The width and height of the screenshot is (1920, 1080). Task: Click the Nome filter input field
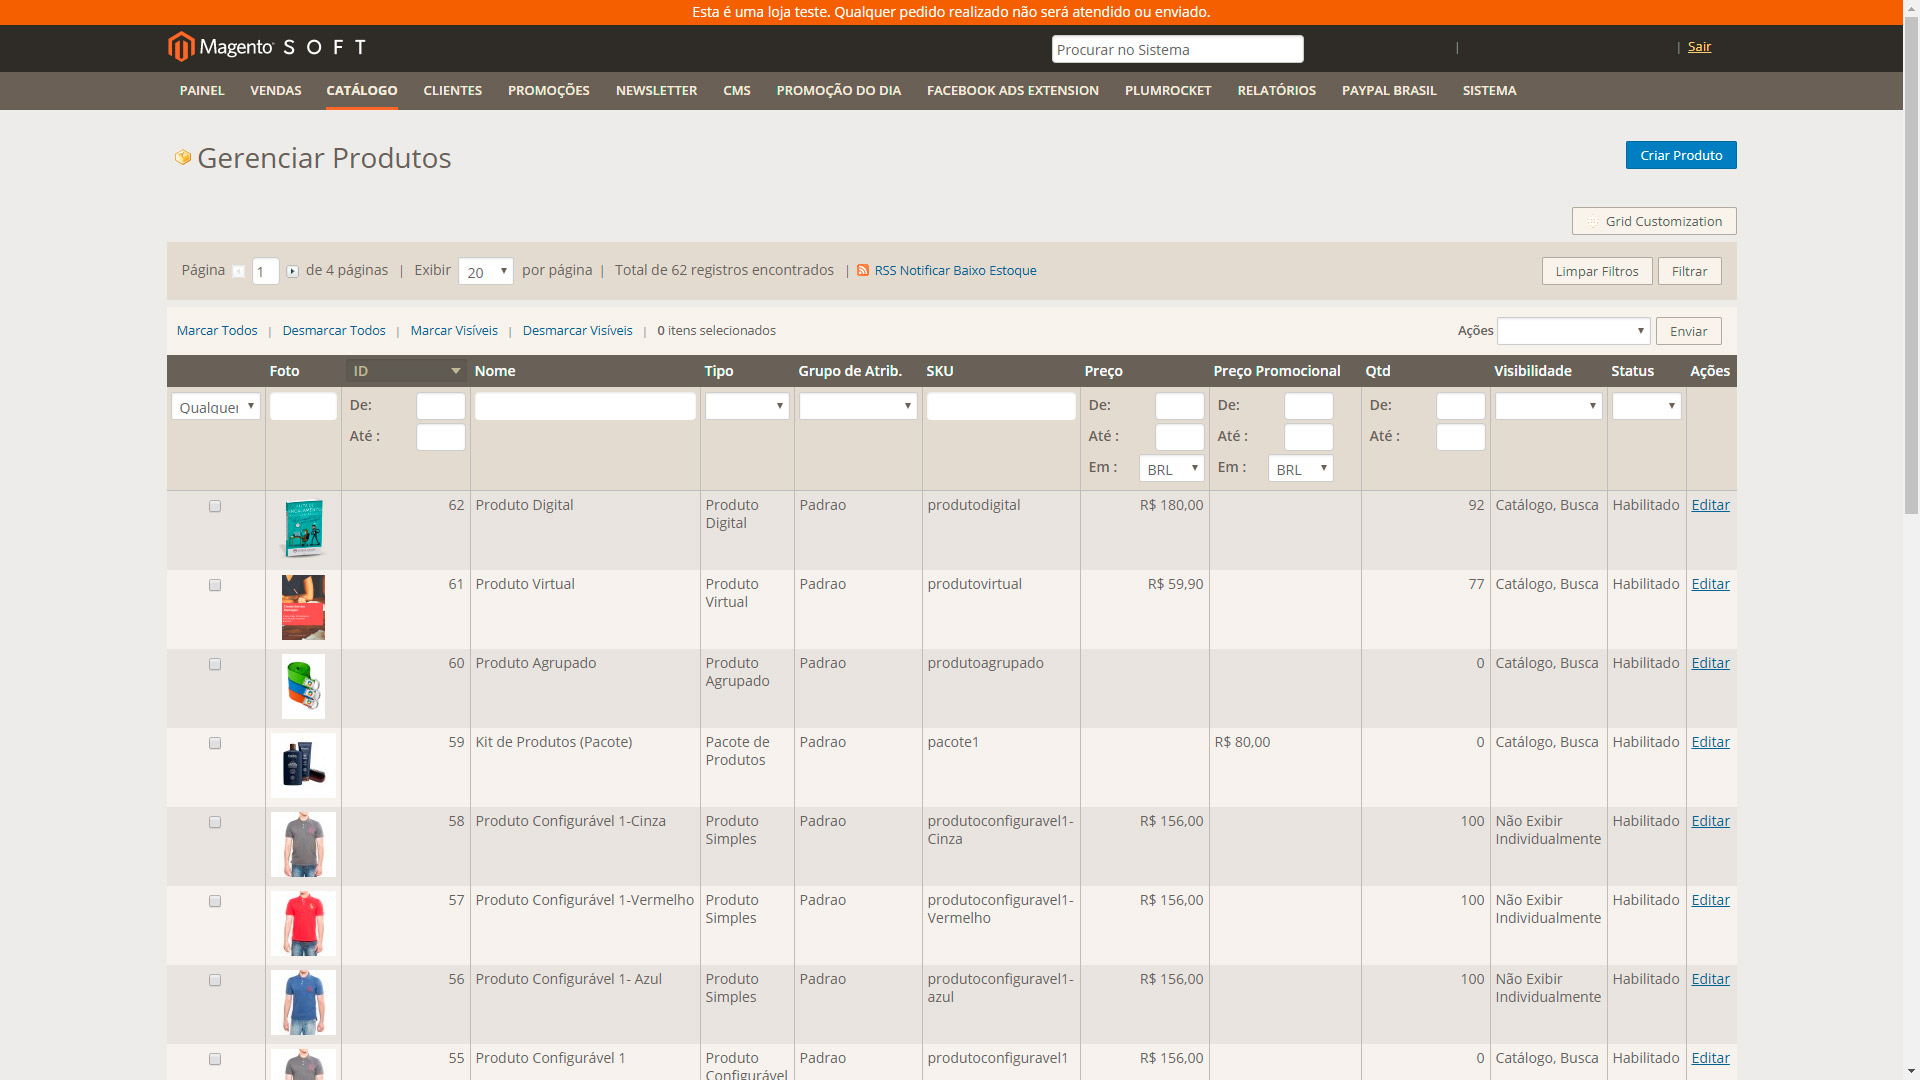pyautogui.click(x=585, y=406)
